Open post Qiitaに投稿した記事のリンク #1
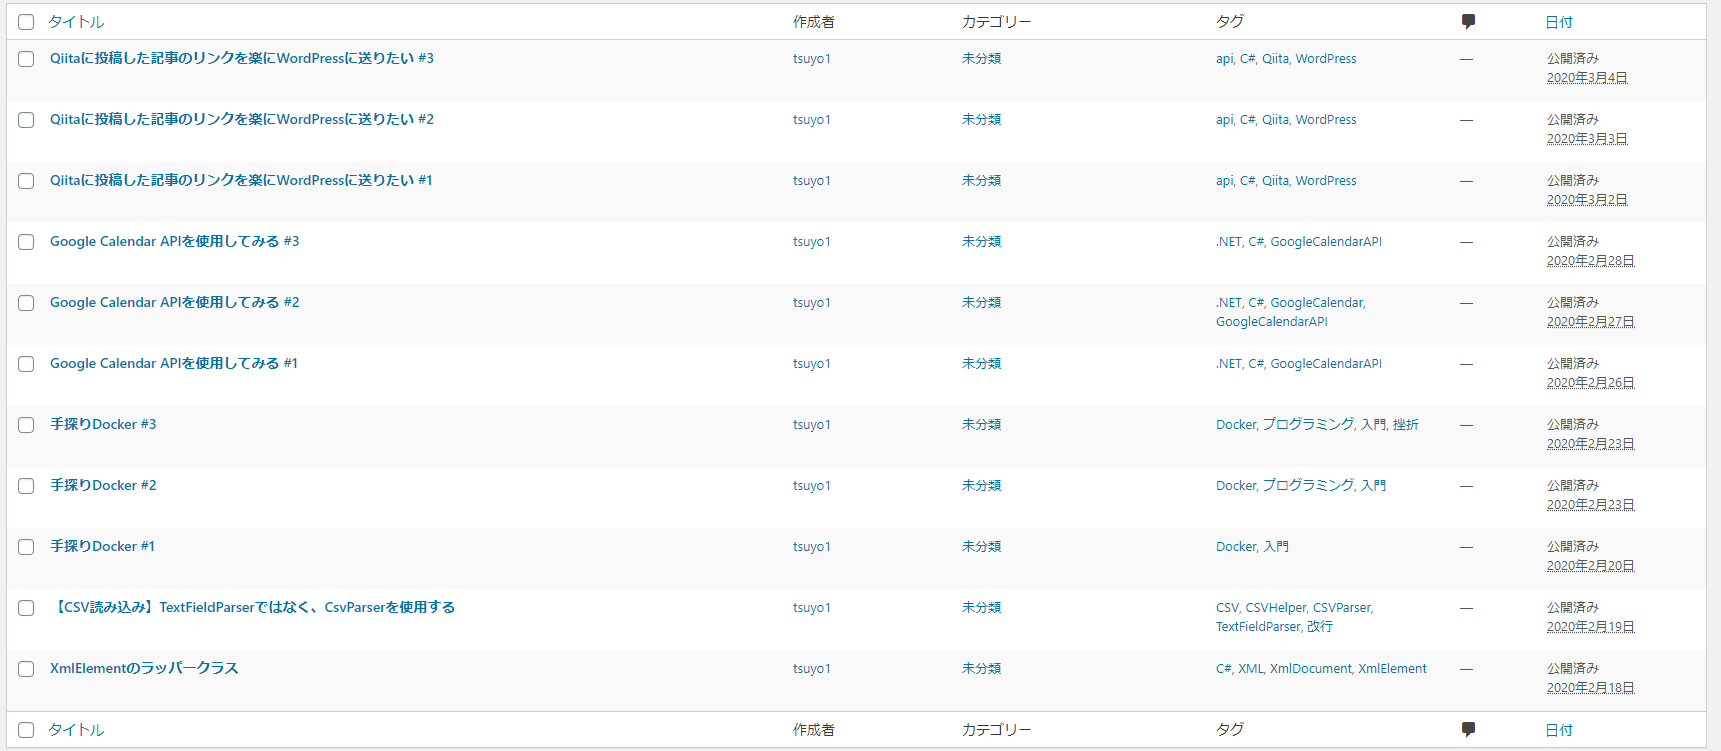The image size is (1721, 751). (241, 180)
